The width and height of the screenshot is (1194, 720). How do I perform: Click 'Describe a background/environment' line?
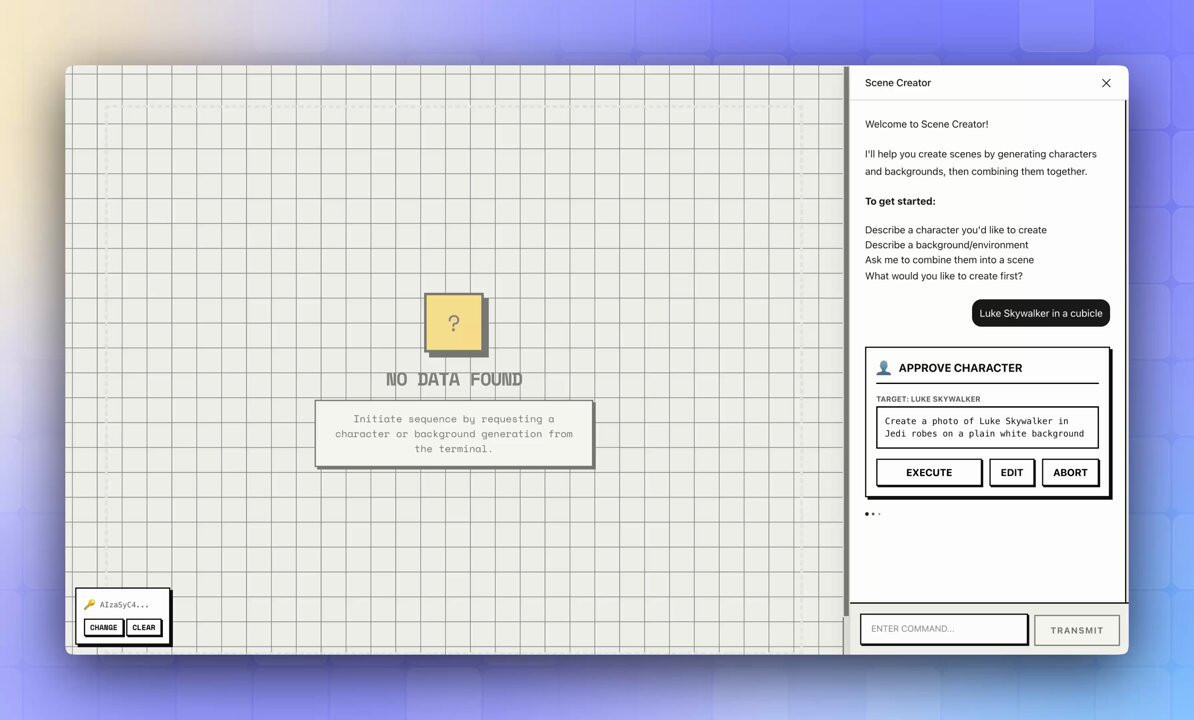(x=947, y=245)
